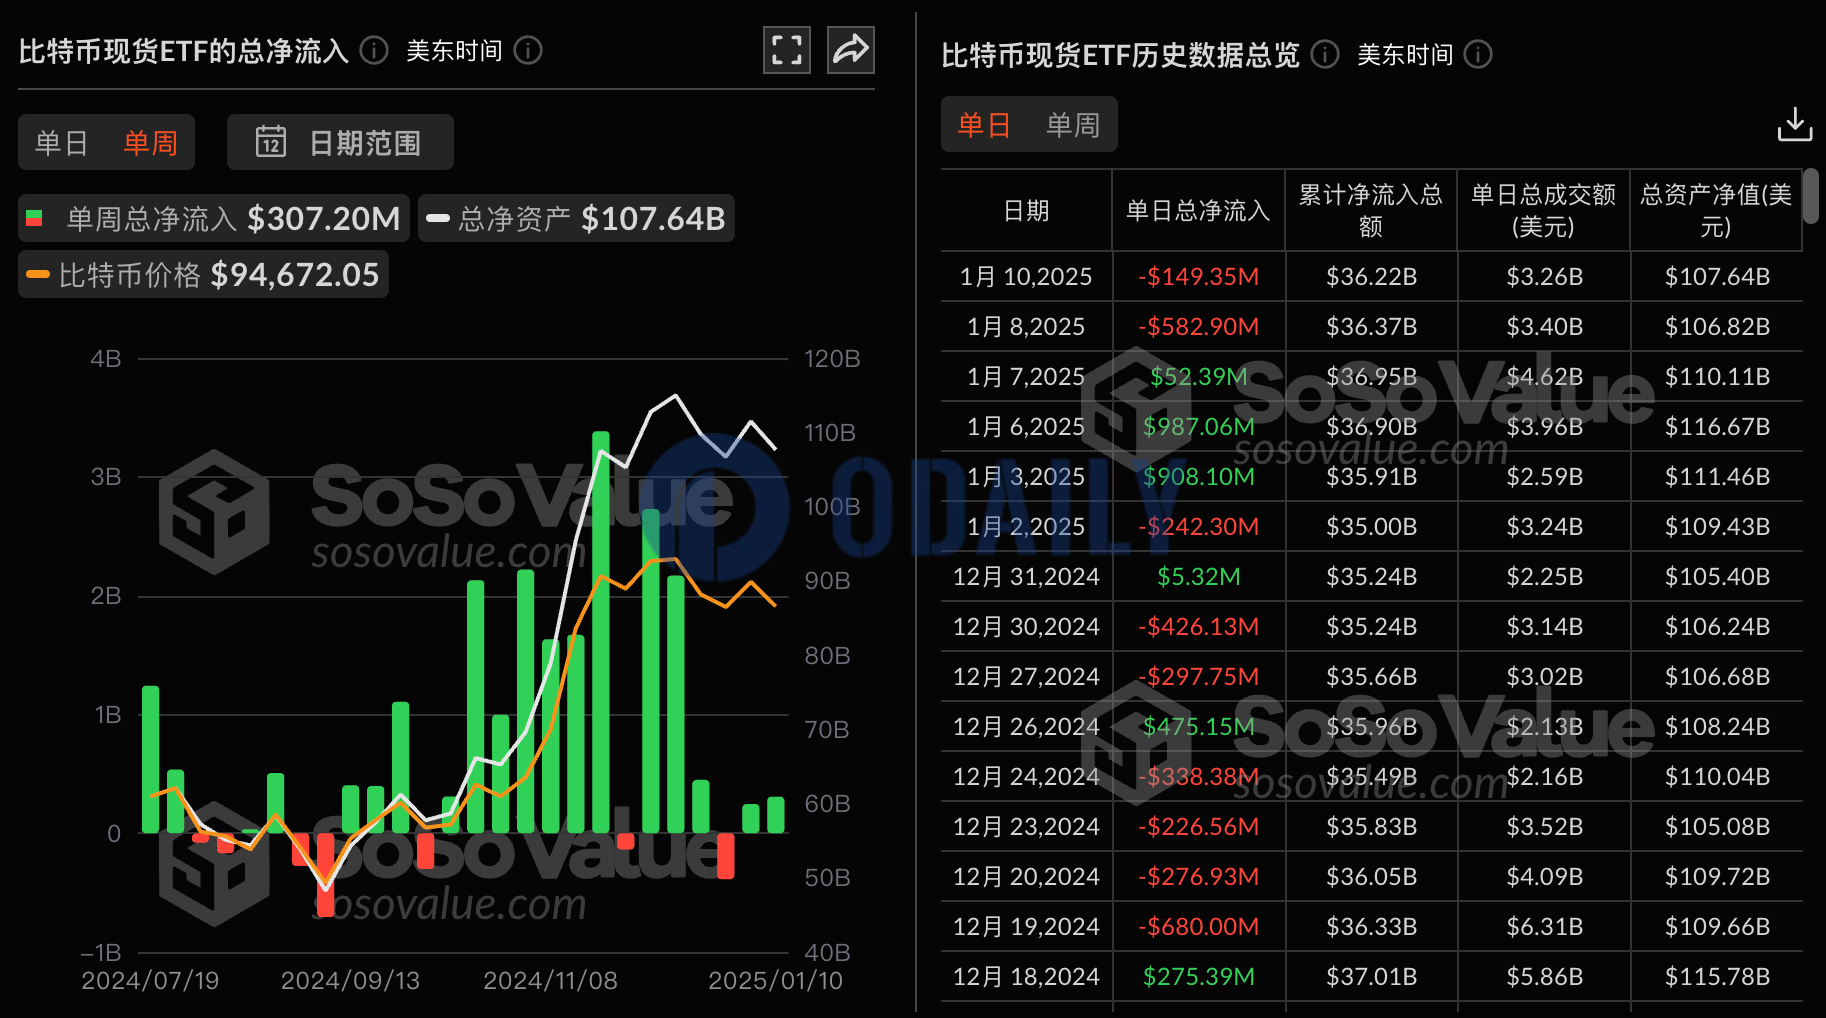Screen dimensions: 1826x1018
Task: Click the $52.39M net inflow cell
Action: coord(1198,376)
